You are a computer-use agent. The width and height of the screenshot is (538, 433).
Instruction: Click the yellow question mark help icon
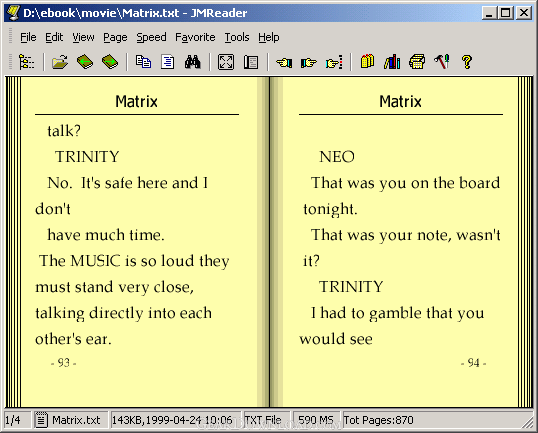pyautogui.click(x=467, y=62)
